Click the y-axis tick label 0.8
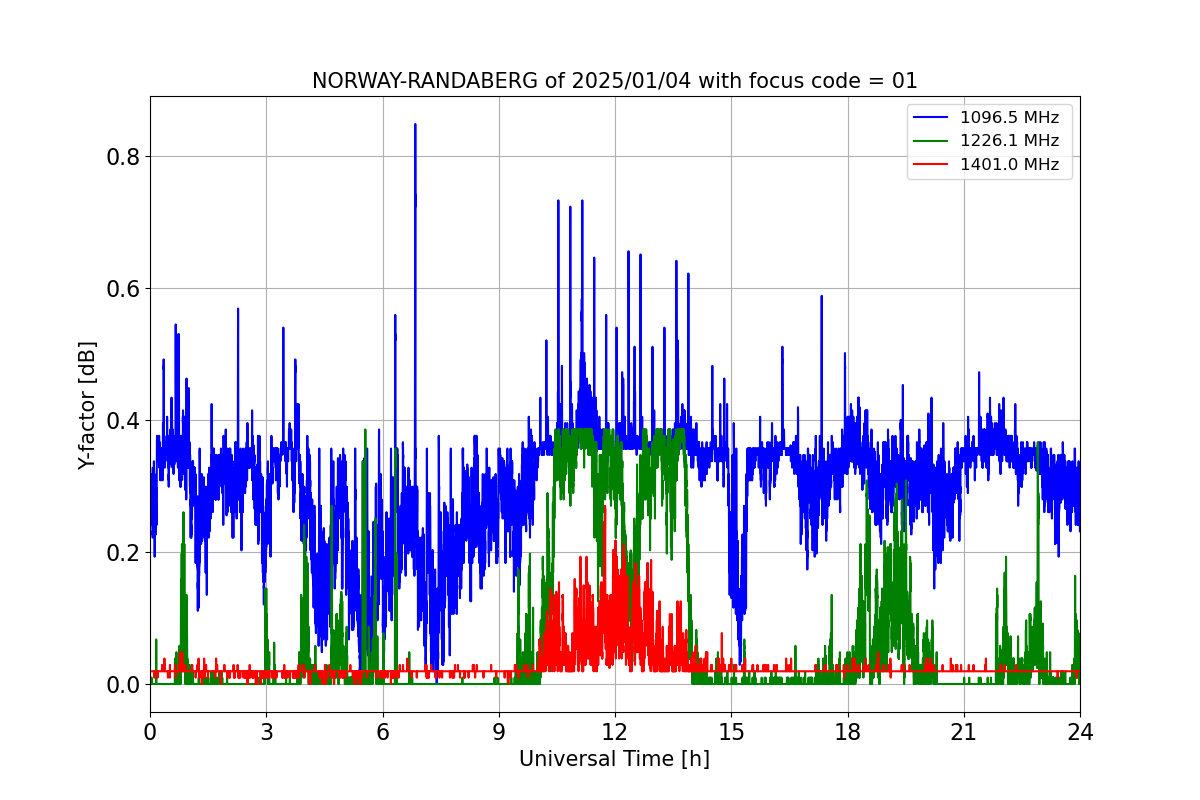The height and width of the screenshot is (800, 1200). [123, 157]
